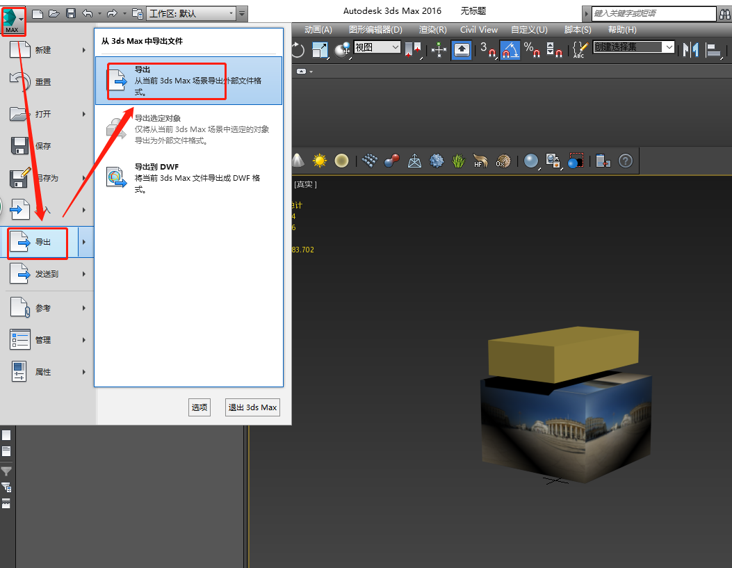Choose 导出 to export the current scene

click(x=189, y=81)
